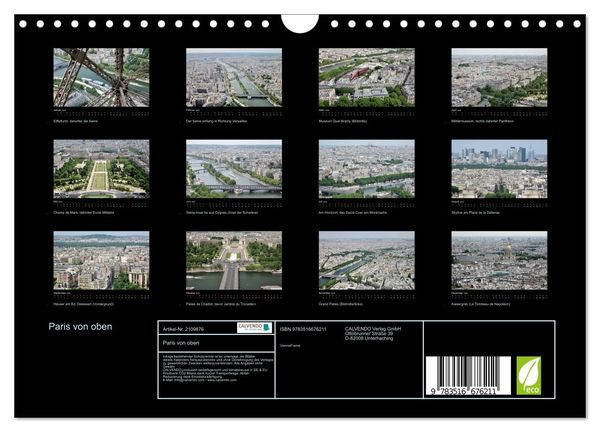Click caption 'Museum Quai Branly'
This screenshot has width=600, height=432.
343,121
